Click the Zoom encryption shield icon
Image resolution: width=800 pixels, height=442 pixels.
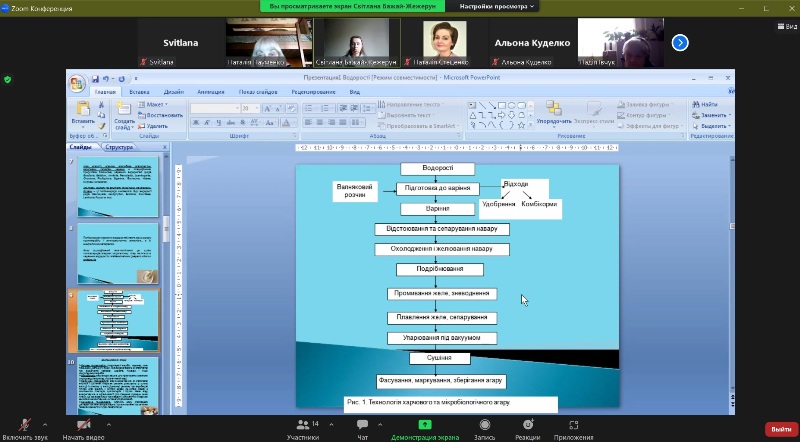pyautogui.click(x=7, y=80)
